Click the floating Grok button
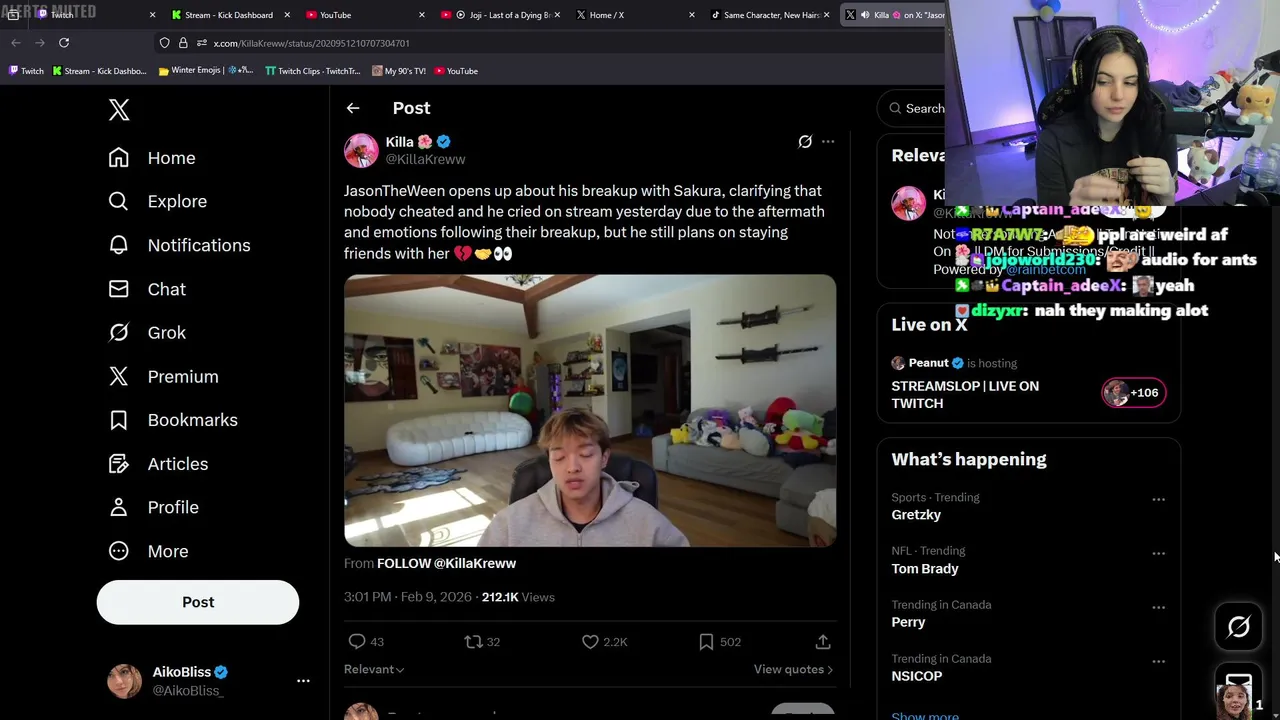1280x720 pixels. [x=1239, y=627]
